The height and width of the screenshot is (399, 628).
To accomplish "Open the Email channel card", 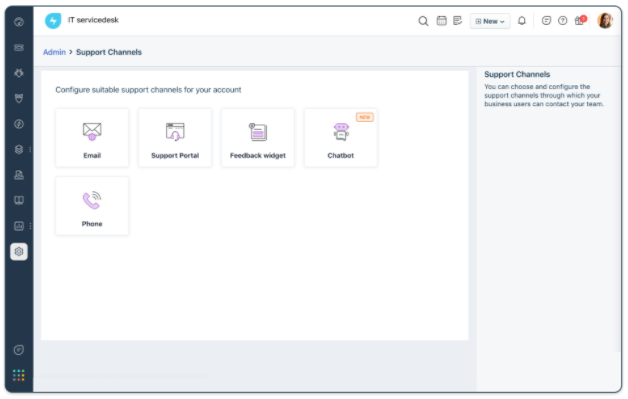I will (x=92, y=138).
